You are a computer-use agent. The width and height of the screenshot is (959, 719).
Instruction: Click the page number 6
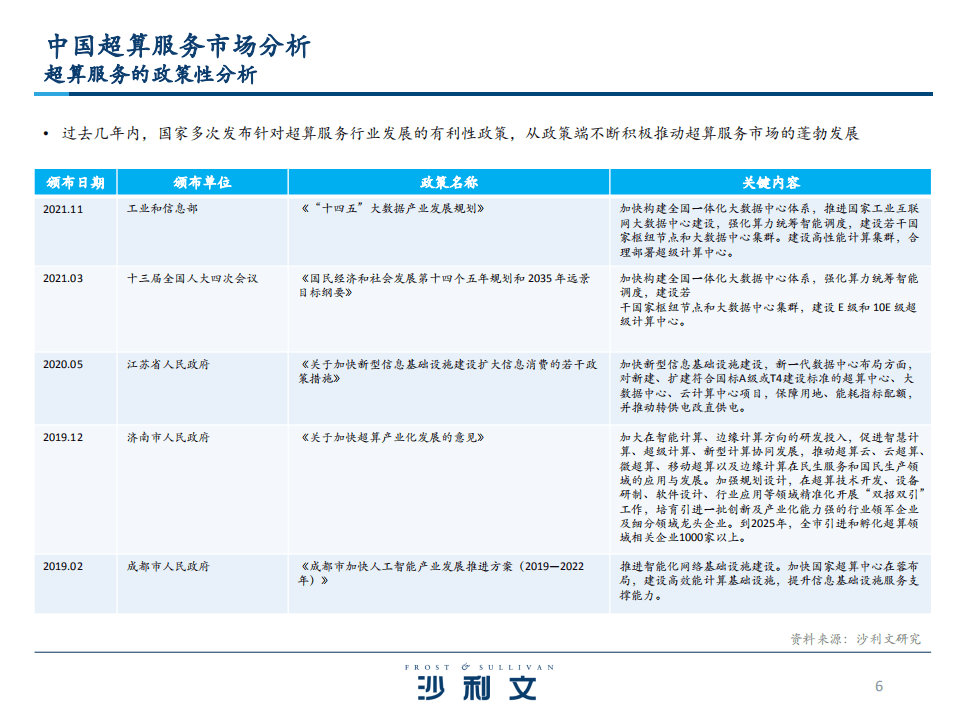pyautogui.click(x=878, y=686)
